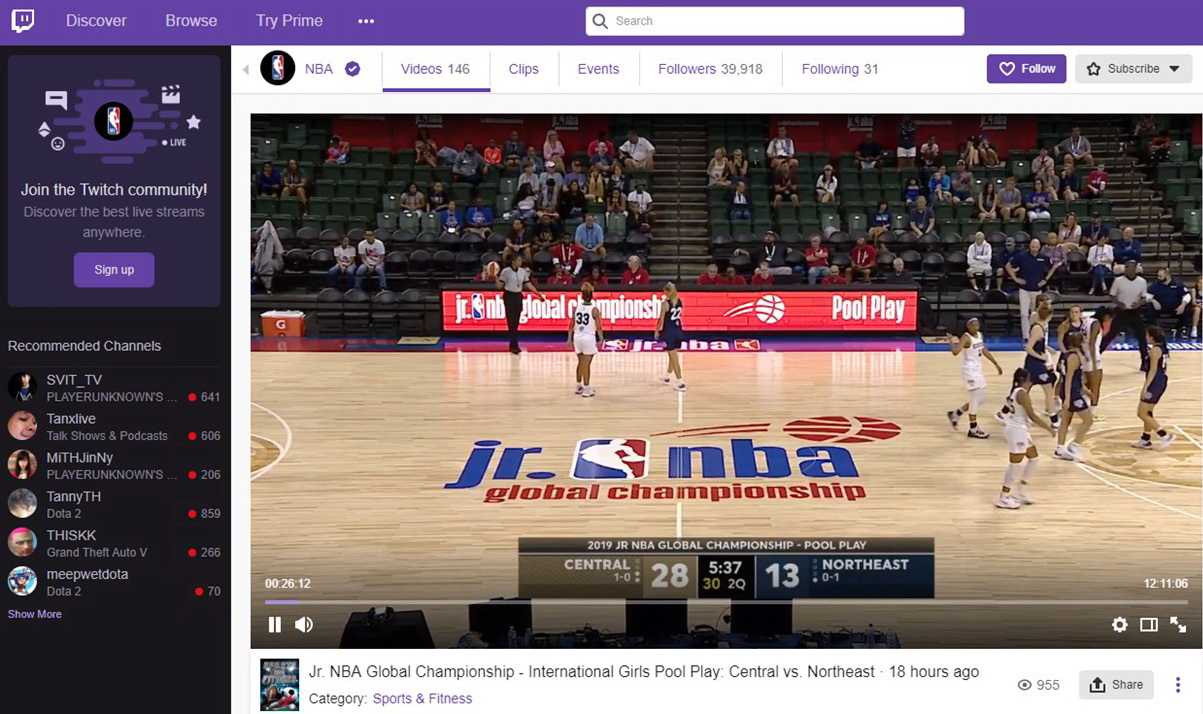Open Browse in top navigation
Image resolution: width=1203 pixels, height=714 pixels.
click(x=191, y=21)
